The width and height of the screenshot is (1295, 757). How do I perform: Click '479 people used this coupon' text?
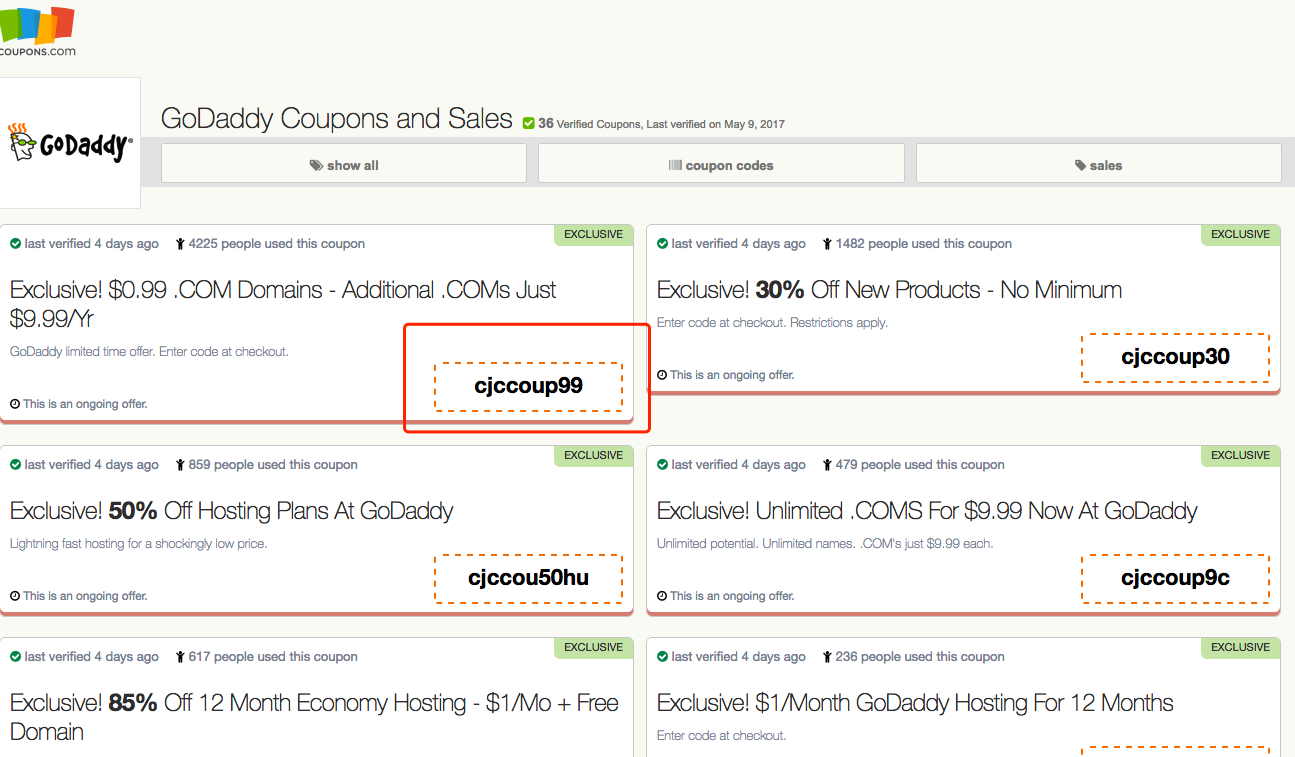(x=920, y=465)
